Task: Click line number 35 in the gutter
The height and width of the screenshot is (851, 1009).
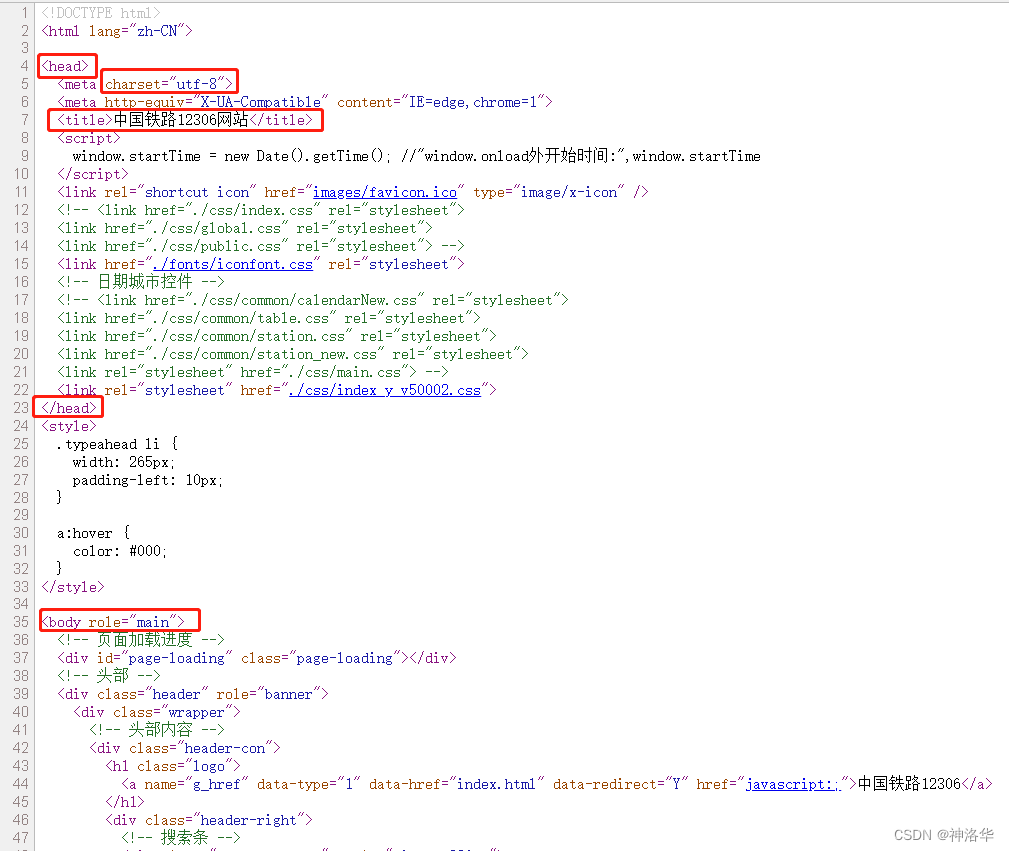Action: click(x=20, y=621)
